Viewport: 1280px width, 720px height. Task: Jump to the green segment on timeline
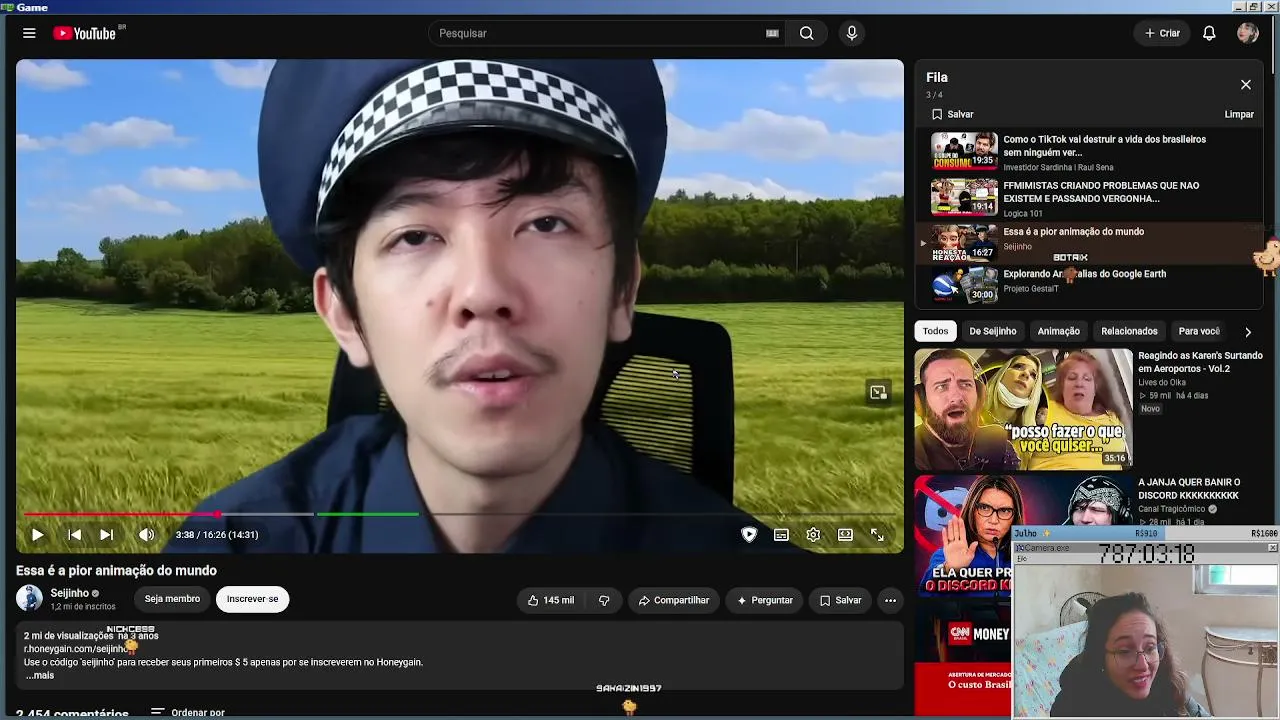pos(367,514)
